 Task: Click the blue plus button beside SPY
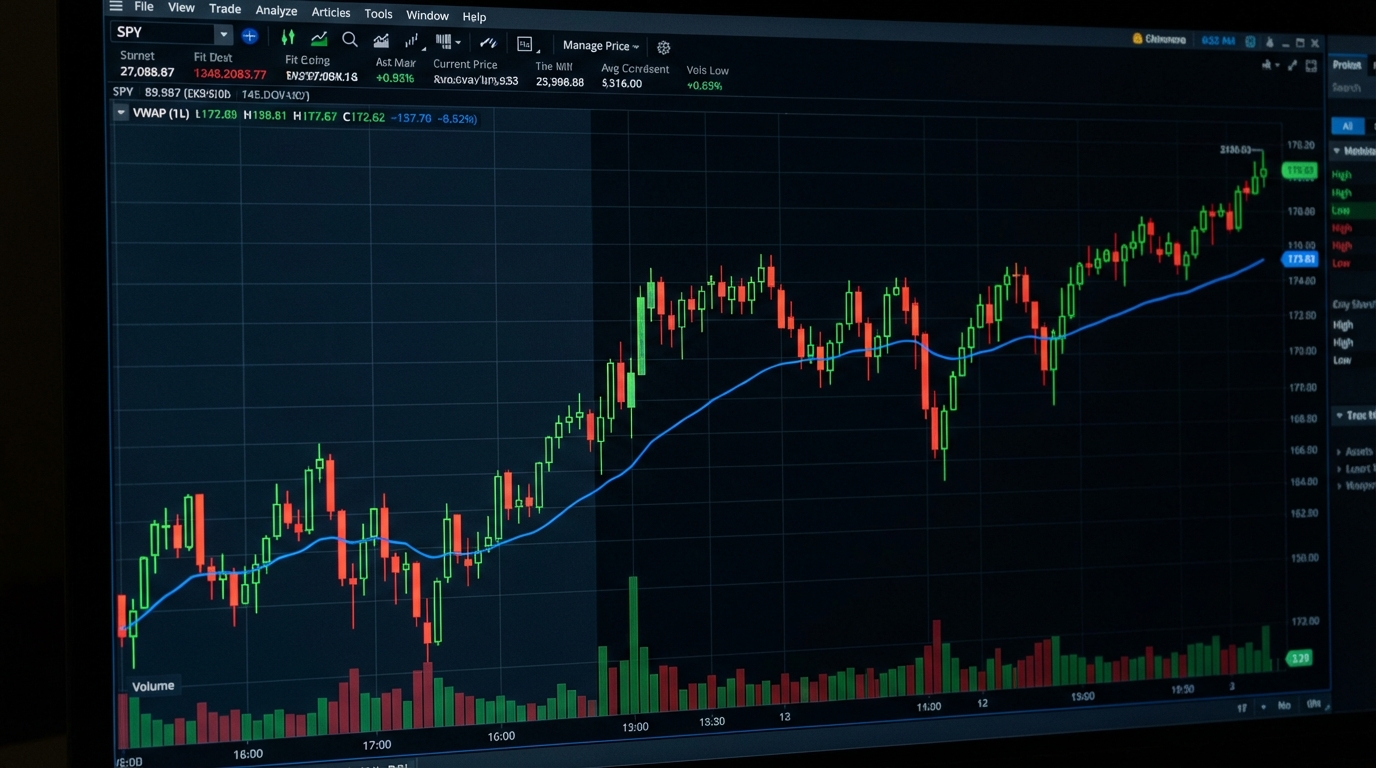coord(249,36)
